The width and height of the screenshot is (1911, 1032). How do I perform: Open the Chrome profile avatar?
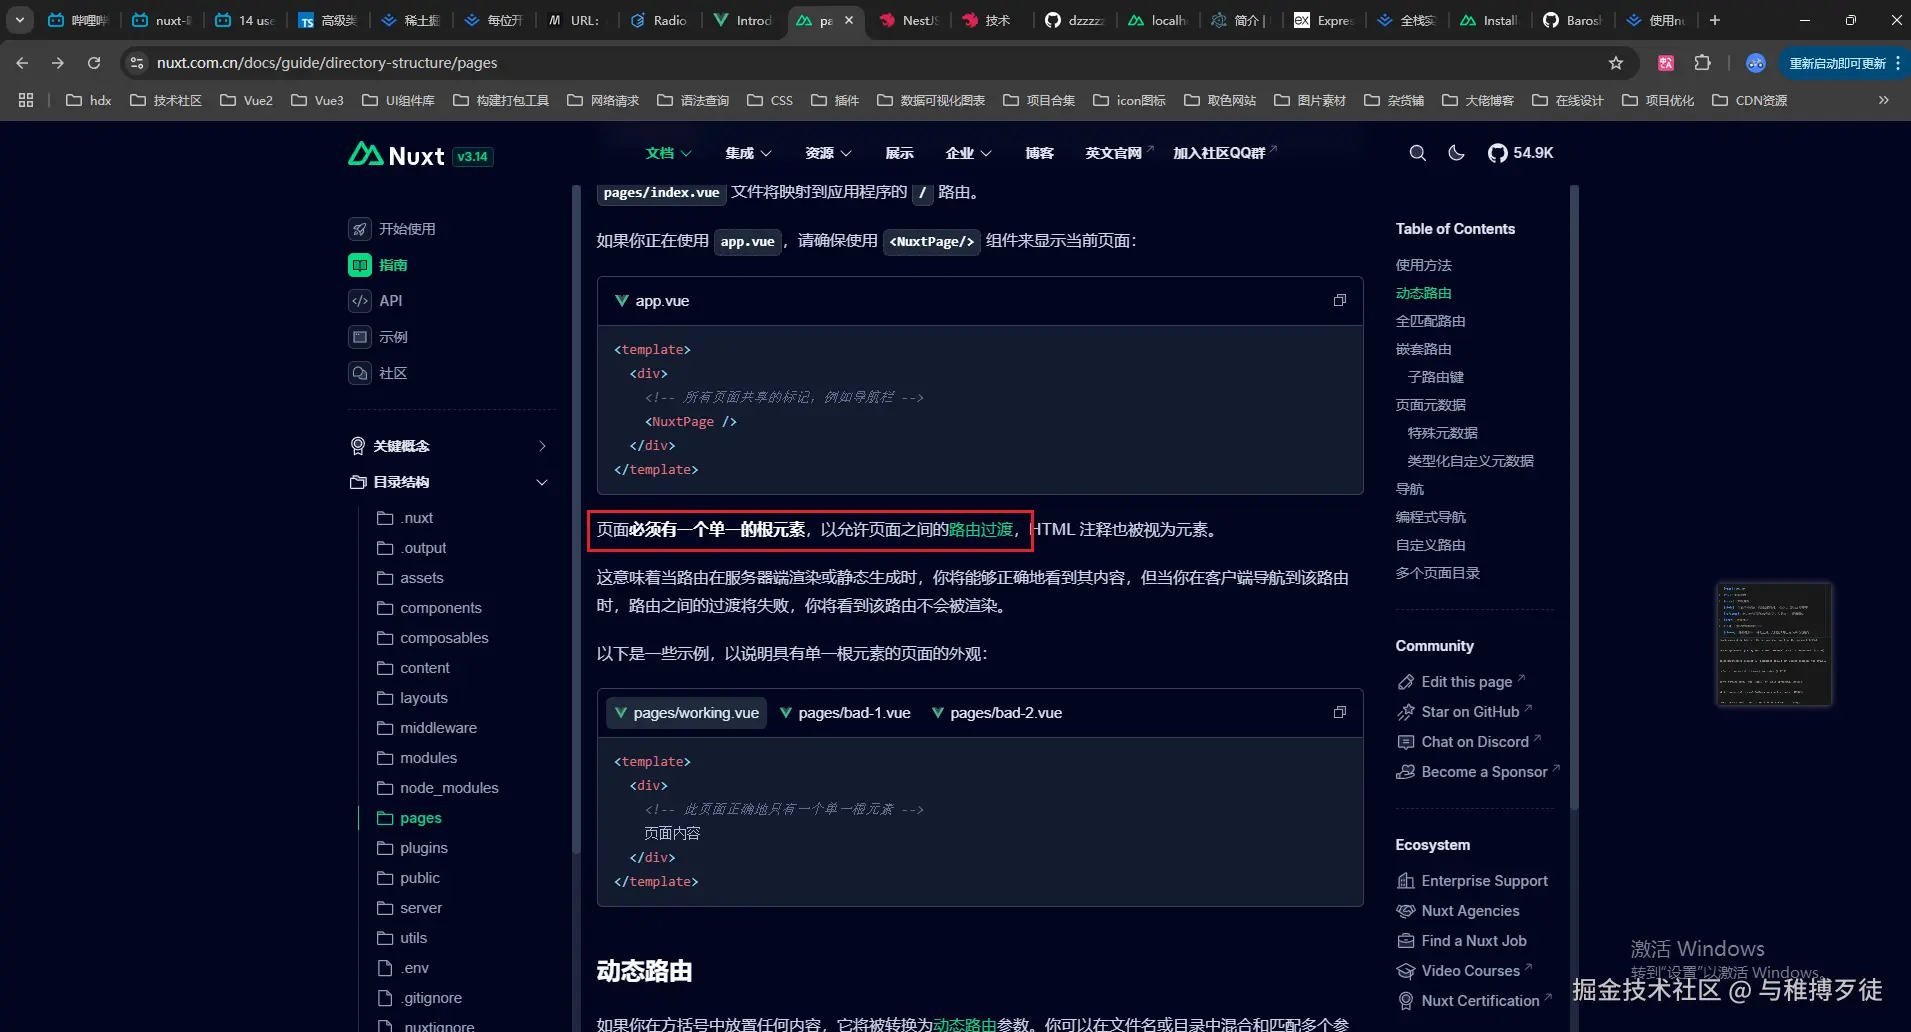[1756, 63]
